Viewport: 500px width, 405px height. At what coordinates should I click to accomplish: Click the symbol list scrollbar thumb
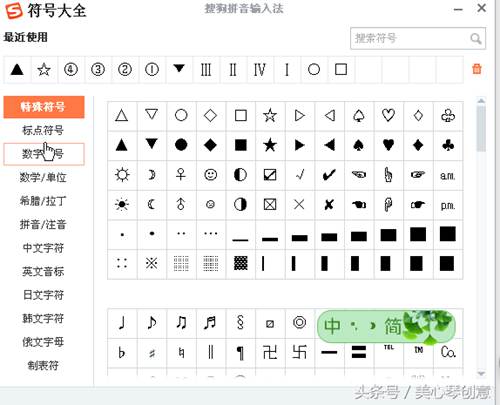[x=481, y=128]
